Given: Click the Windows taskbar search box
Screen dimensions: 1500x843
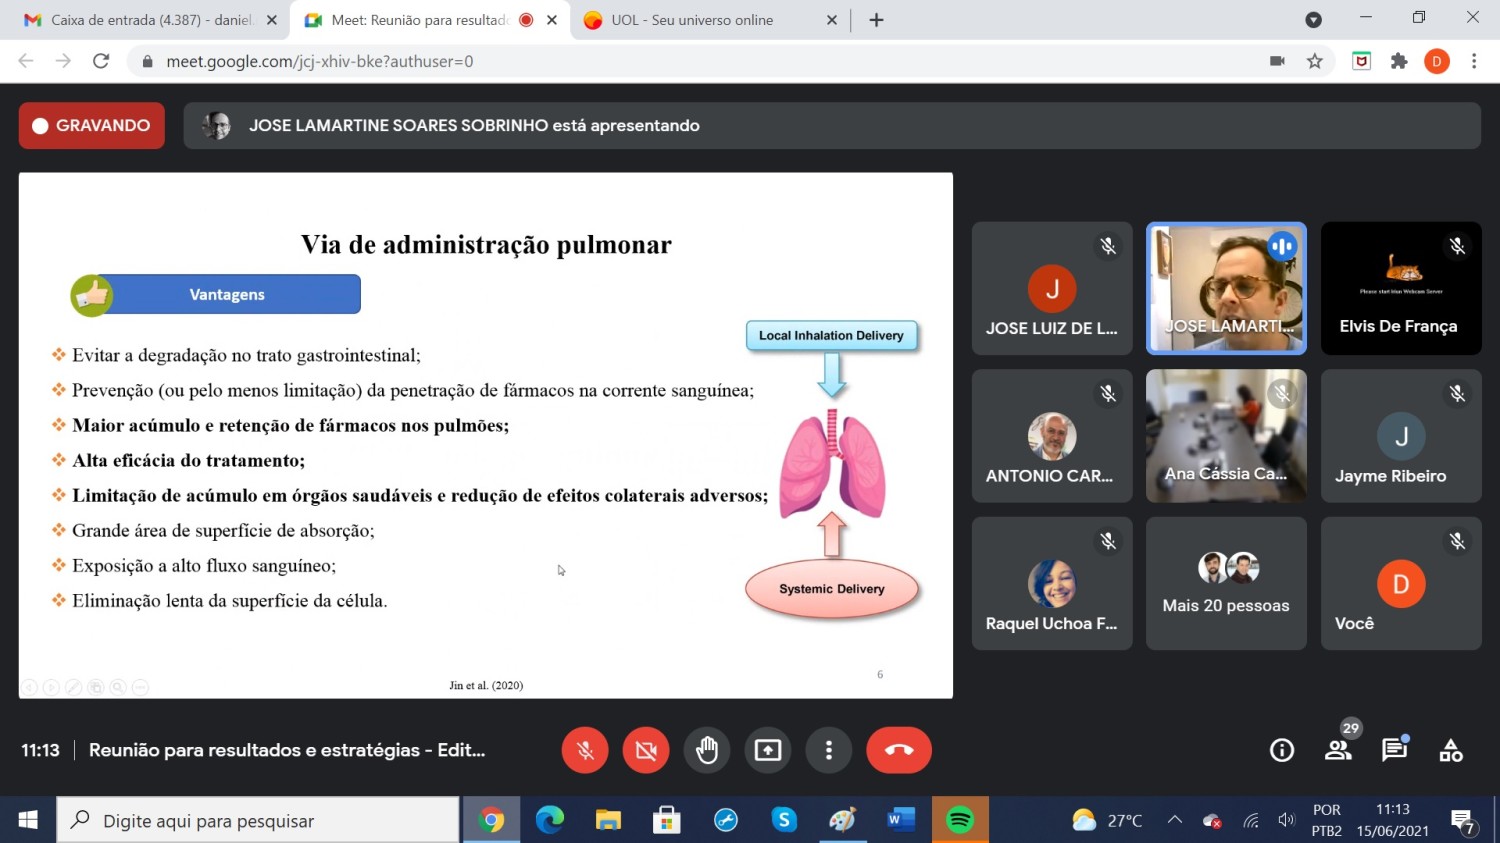Looking at the screenshot, I should [258, 821].
